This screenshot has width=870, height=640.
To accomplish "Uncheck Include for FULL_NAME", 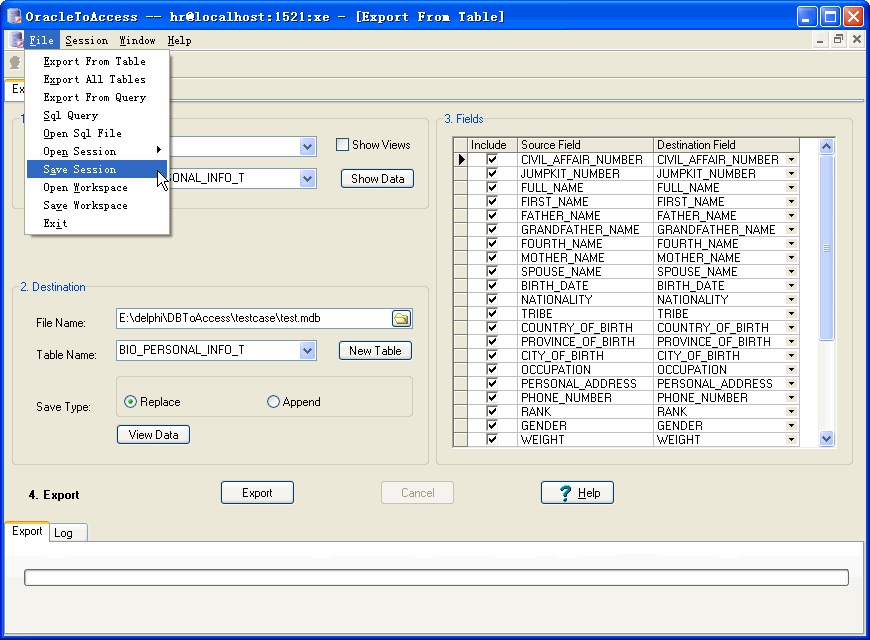I will click(492, 188).
